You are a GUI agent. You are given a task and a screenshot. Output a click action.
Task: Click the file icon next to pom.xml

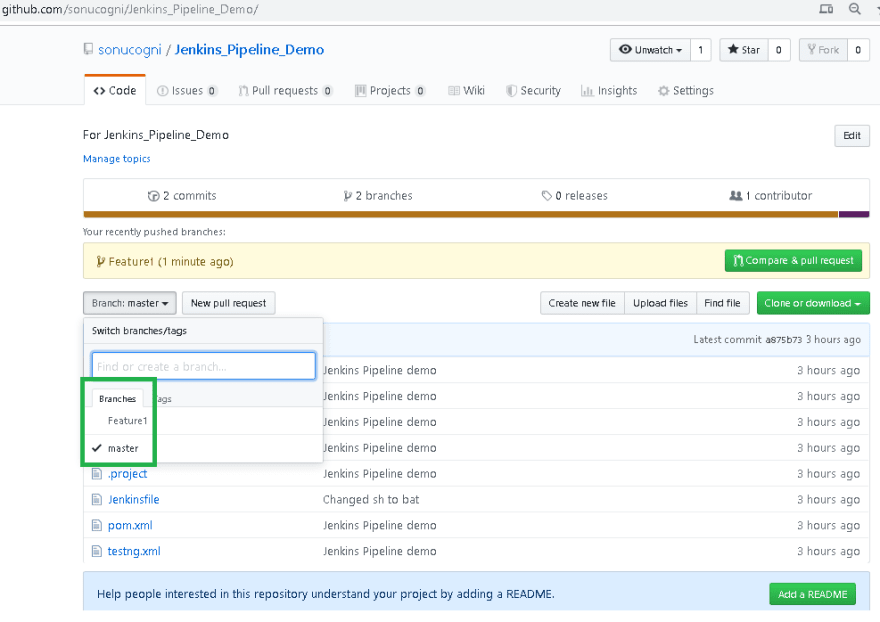(x=97, y=525)
